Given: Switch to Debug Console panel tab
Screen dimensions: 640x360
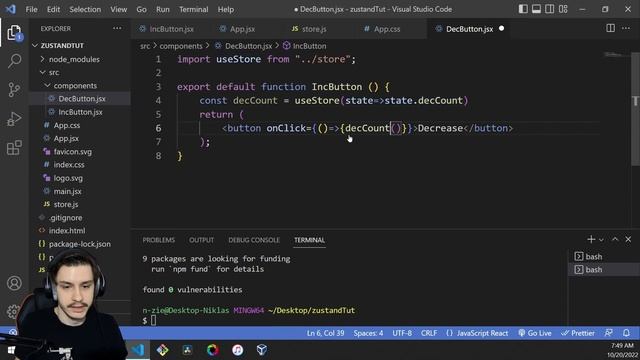Looking at the screenshot, I should (254, 240).
